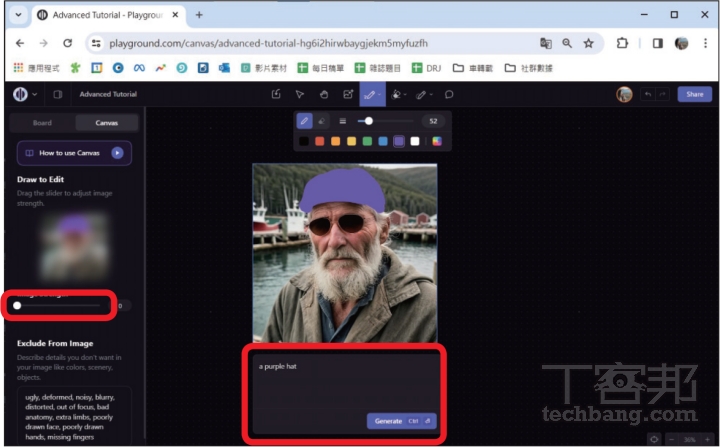Click the brush size value 52
The width and height of the screenshot is (720, 447).
click(x=433, y=121)
